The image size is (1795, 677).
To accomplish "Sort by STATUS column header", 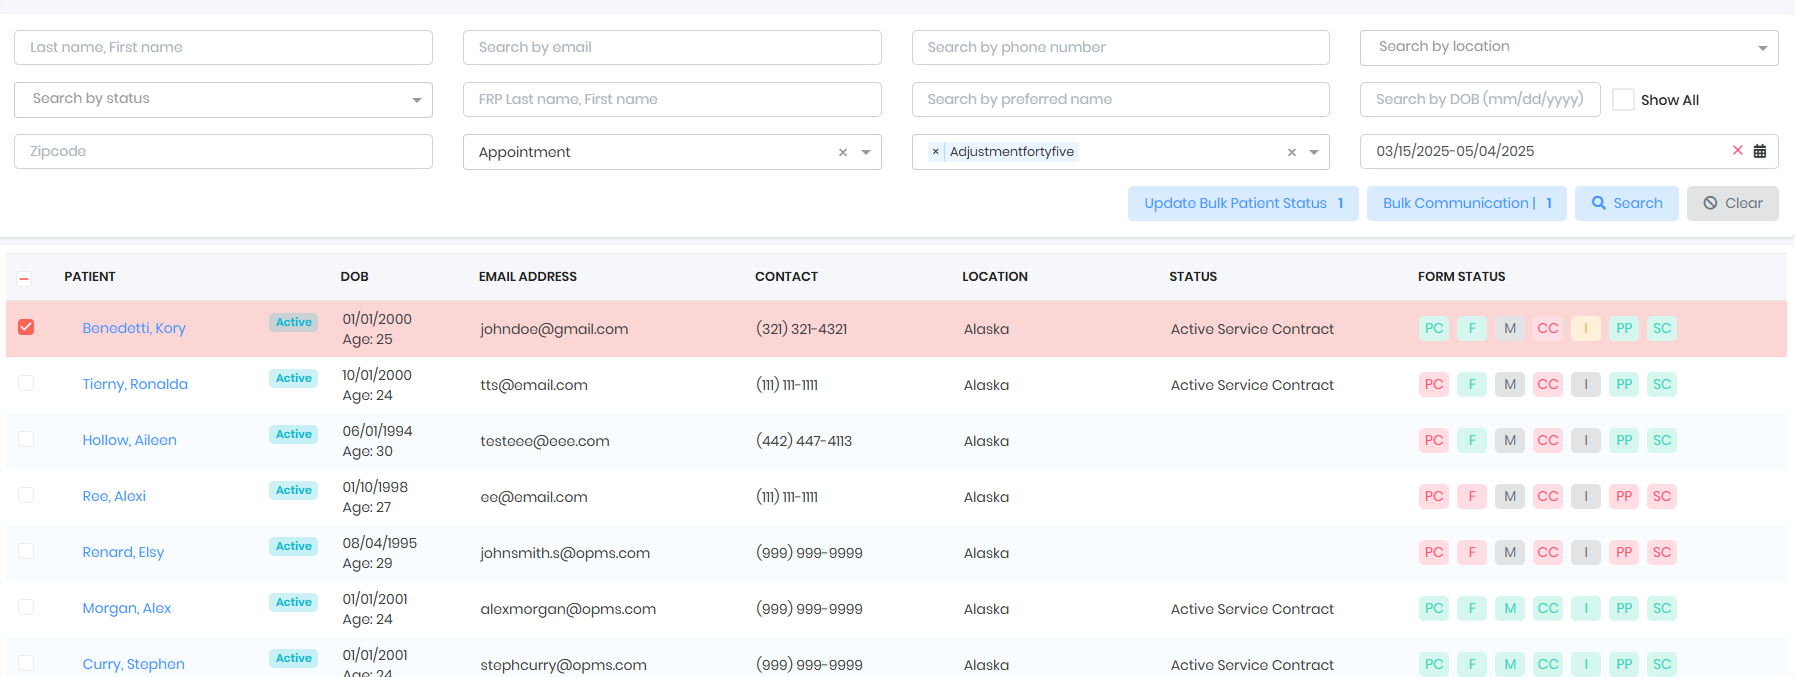I will tap(1193, 277).
